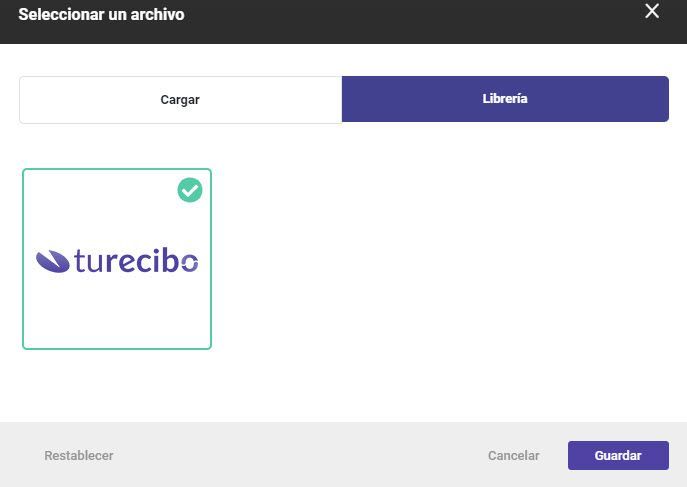Click the Restablecer button
Image resolution: width=687 pixels, height=487 pixels.
[x=79, y=455]
